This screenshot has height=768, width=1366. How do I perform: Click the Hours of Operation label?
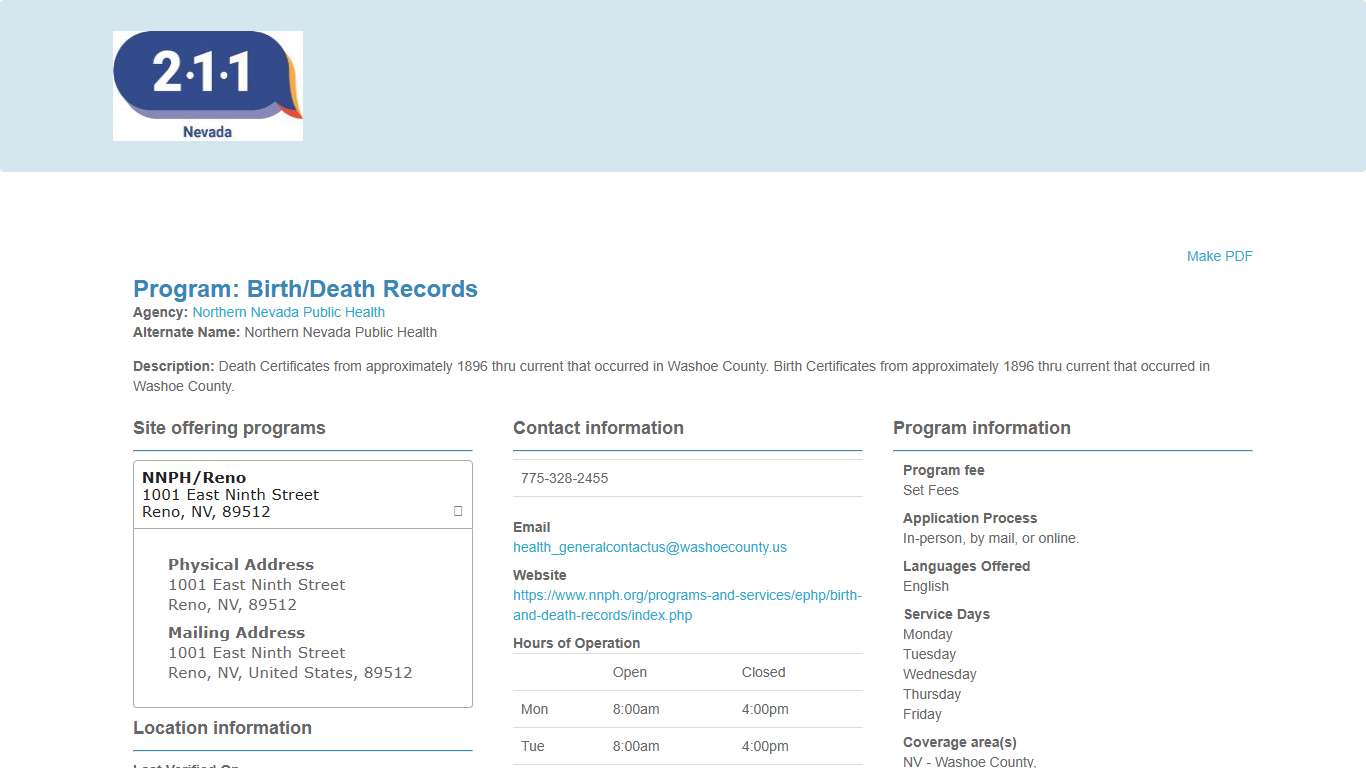click(576, 643)
